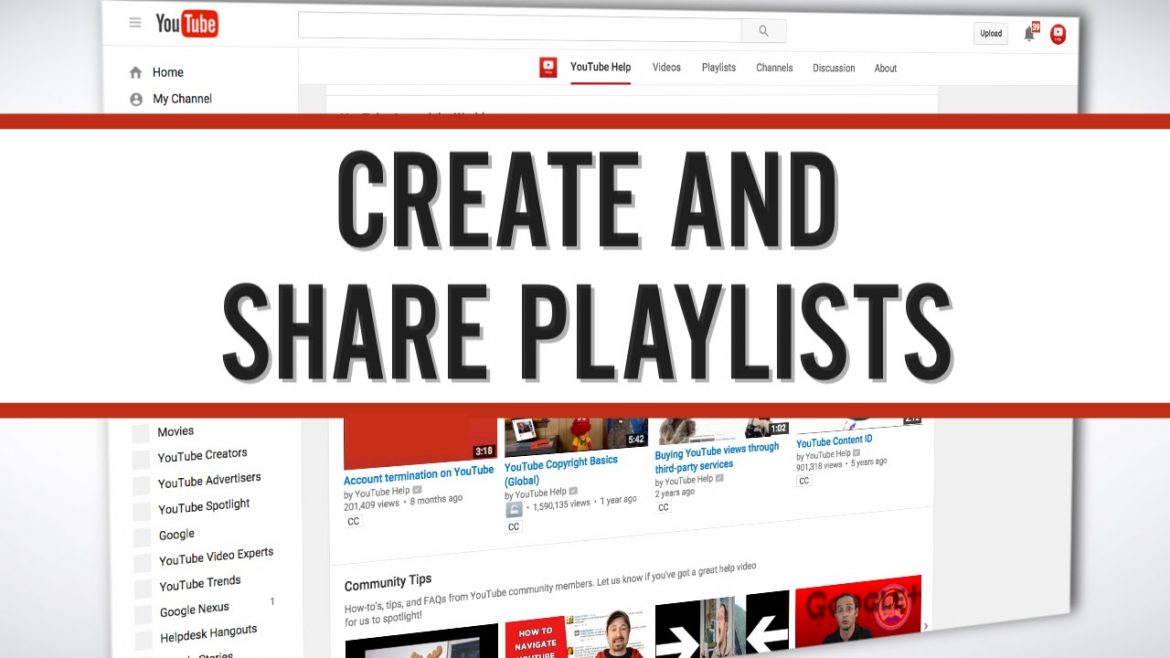1170x658 pixels.
Task: Click CC badge under YouTube Copyright Basics
Action: (x=513, y=527)
